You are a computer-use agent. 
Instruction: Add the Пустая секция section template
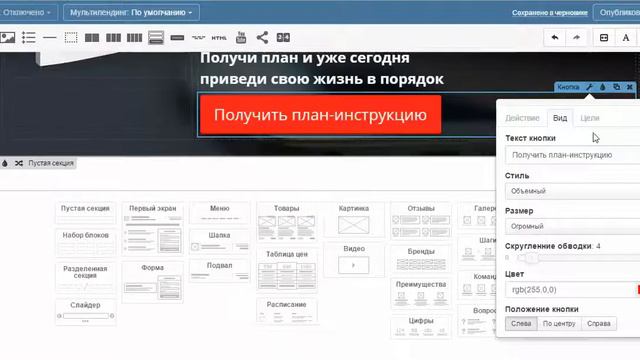tap(85, 213)
